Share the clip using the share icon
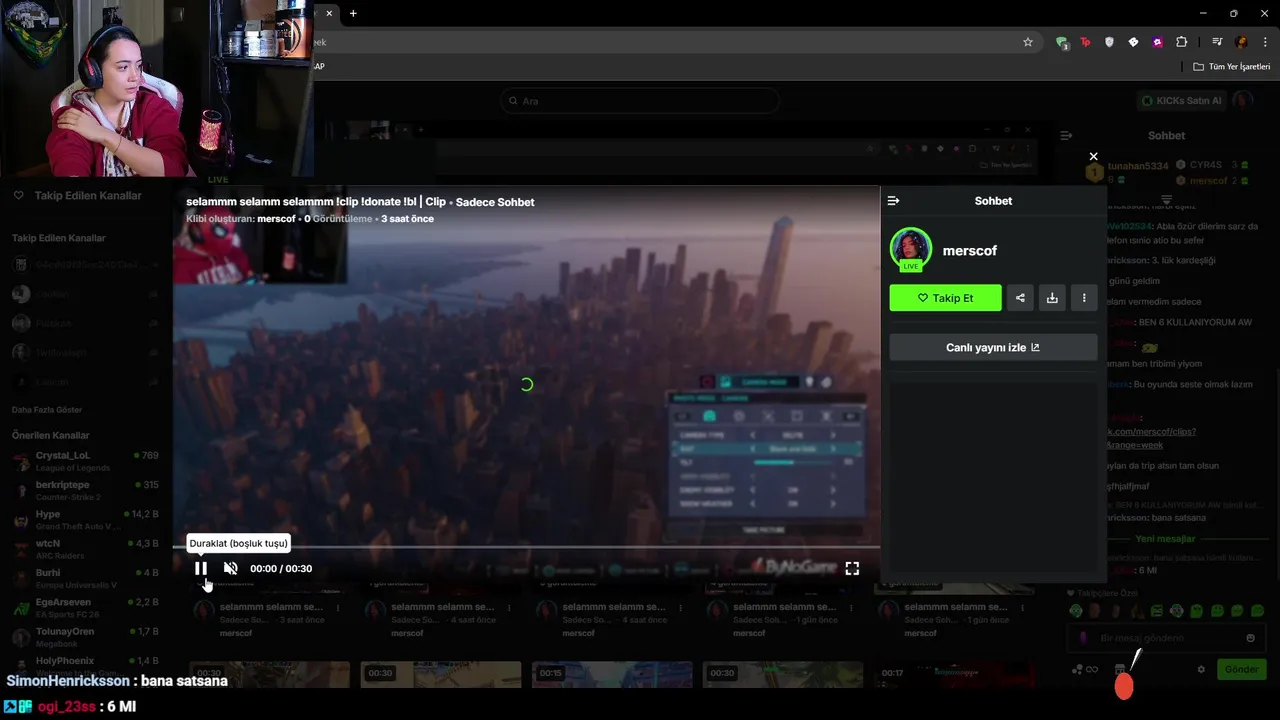This screenshot has height=720, width=1280. click(1020, 298)
